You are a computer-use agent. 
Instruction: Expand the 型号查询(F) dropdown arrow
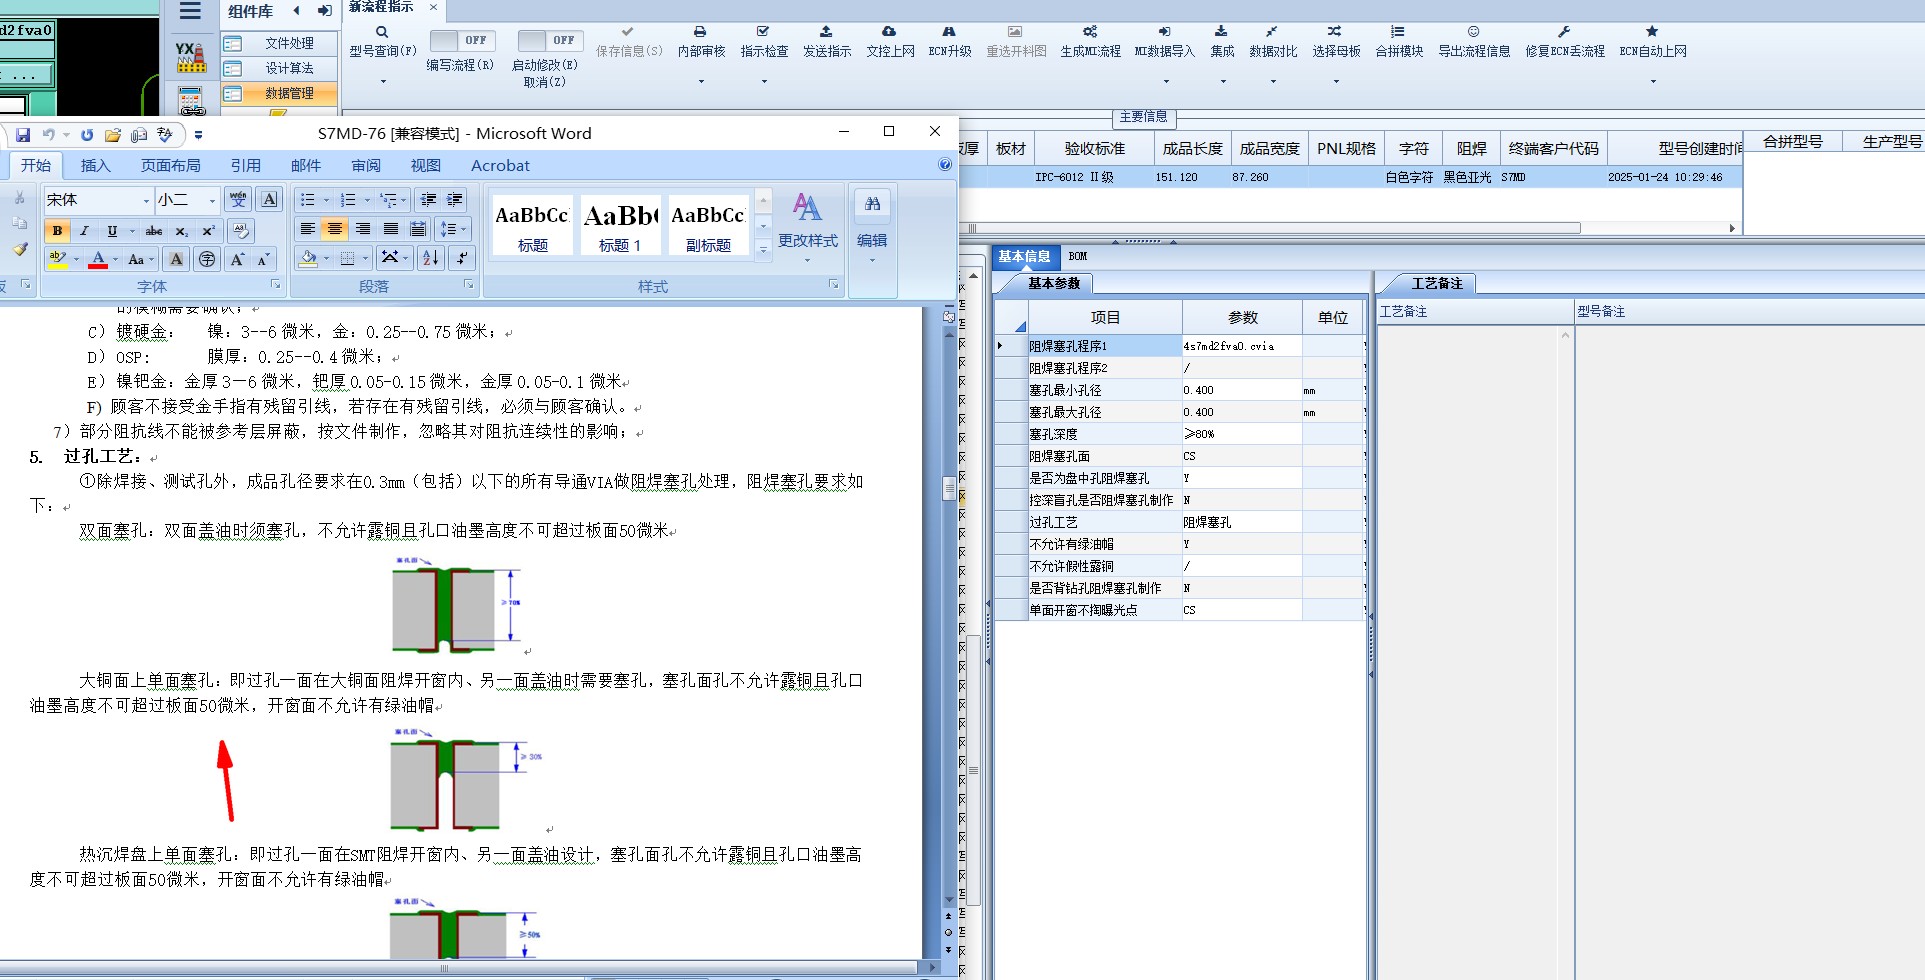(383, 81)
